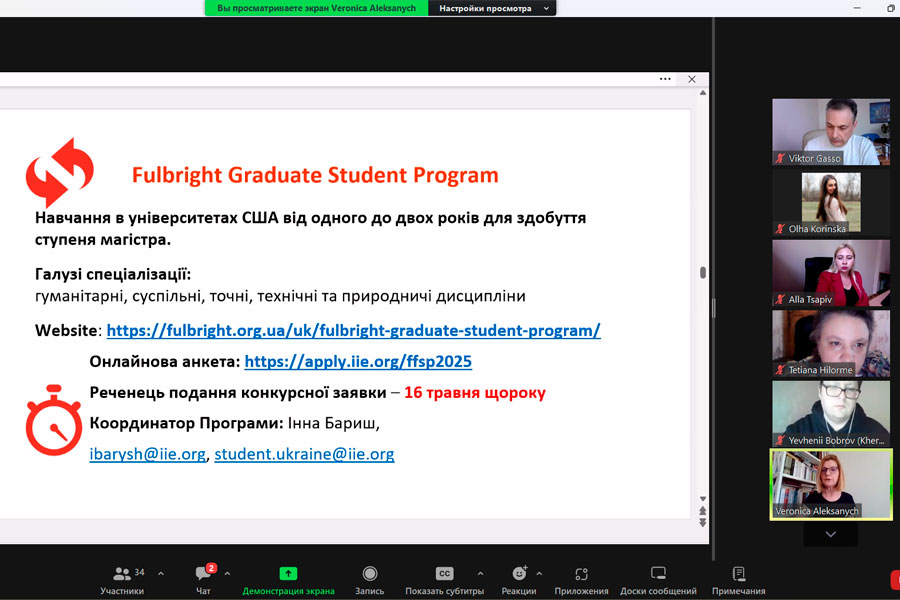The image size is (900, 600).
Task: Expand chat options caret next to Чат
Action: (227, 573)
